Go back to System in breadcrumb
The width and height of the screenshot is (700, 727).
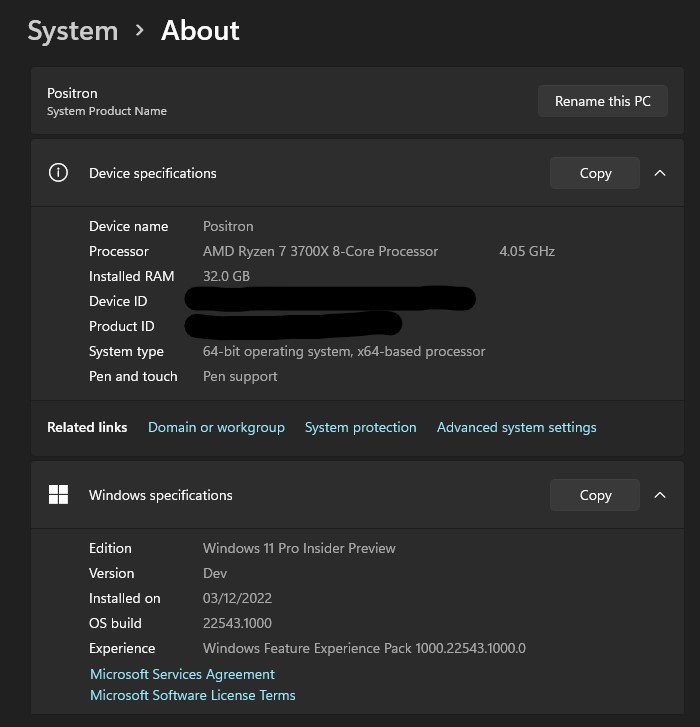[72, 31]
